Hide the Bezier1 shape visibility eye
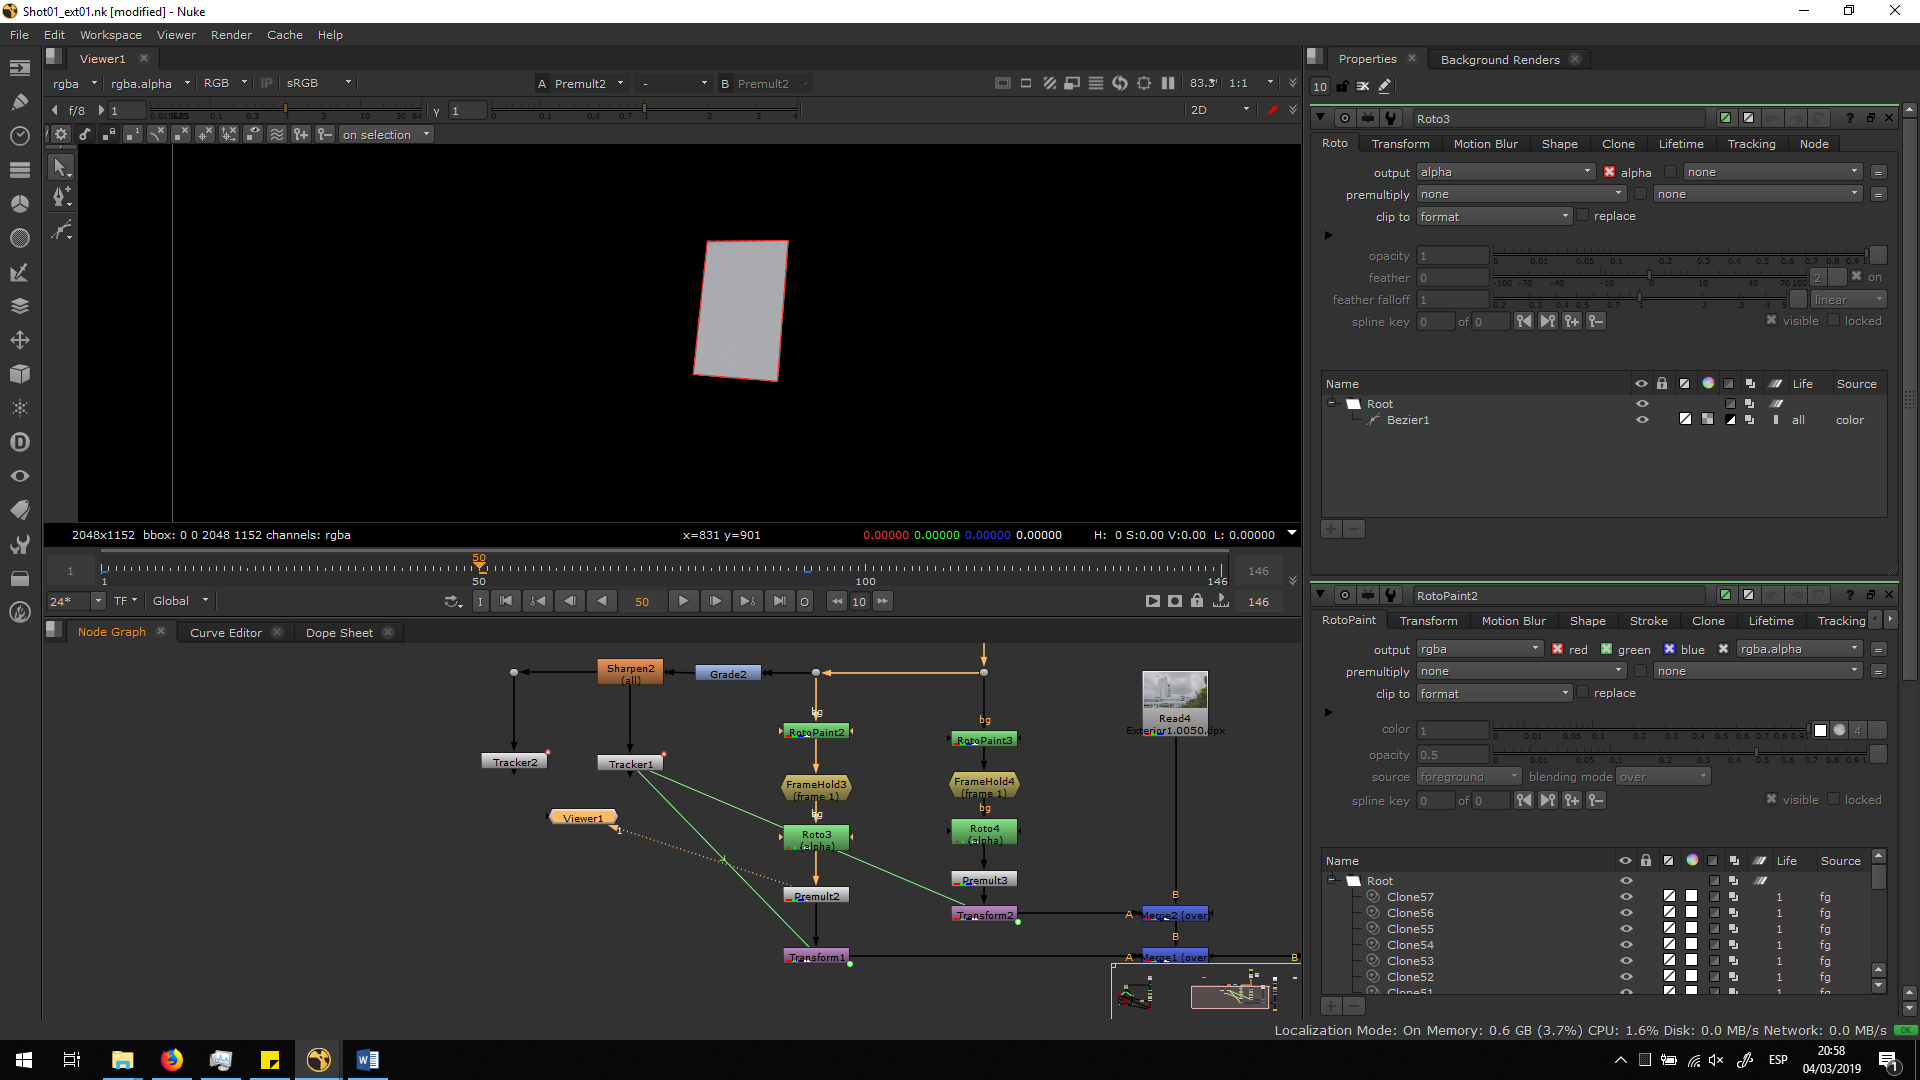The width and height of the screenshot is (1920, 1080). coord(1641,420)
